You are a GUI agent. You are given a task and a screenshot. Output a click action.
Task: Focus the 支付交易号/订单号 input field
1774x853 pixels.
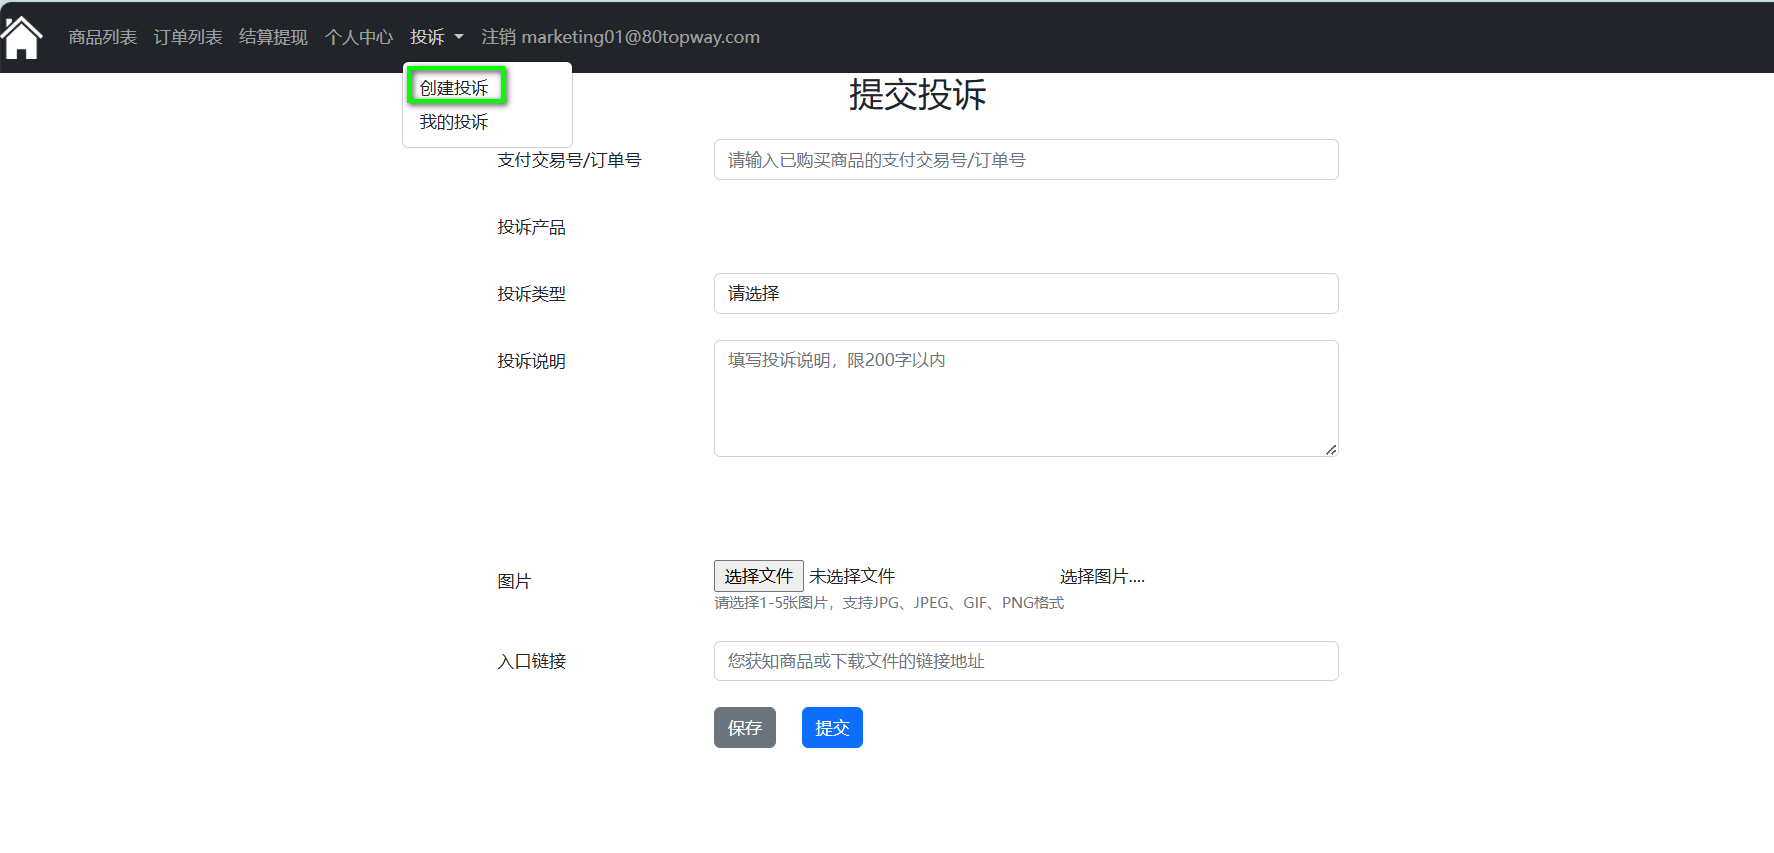(1025, 160)
